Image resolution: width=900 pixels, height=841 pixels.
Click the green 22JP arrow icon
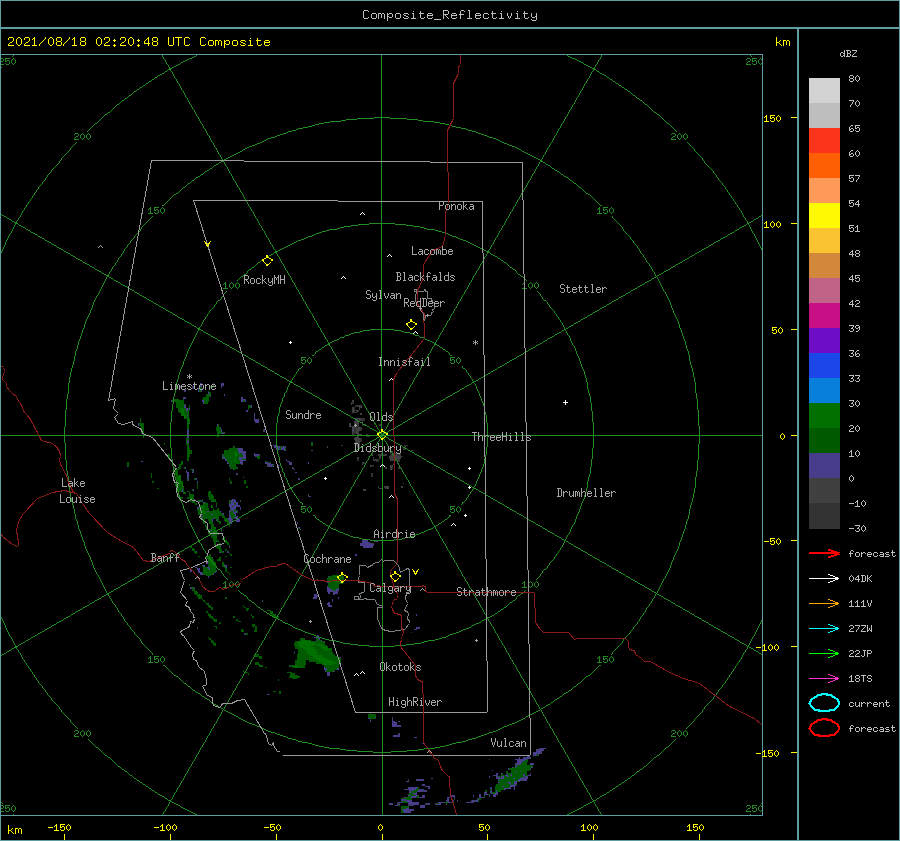tap(824, 653)
